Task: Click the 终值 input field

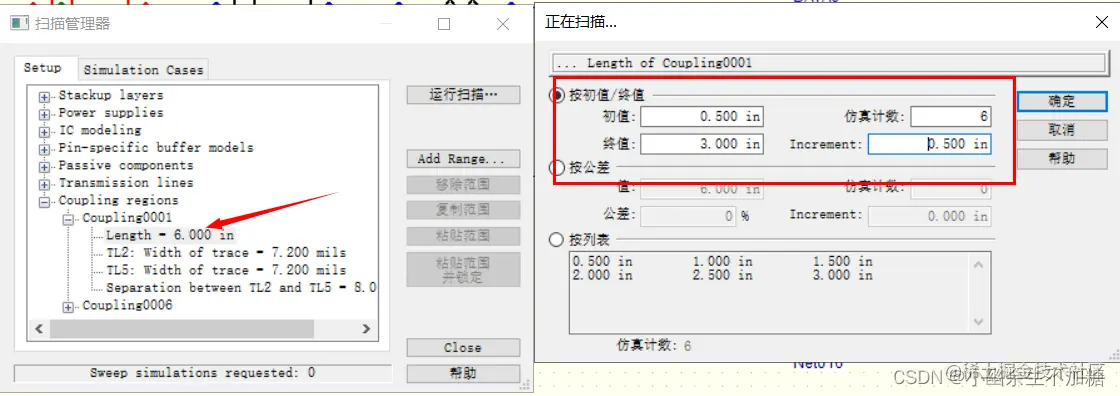Action: (701, 144)
